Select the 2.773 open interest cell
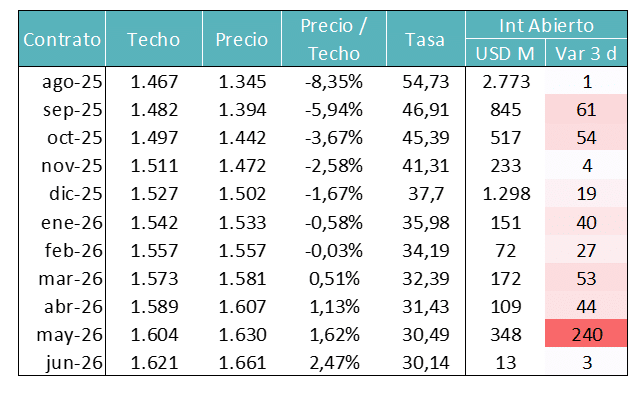 [x=506, y=82]
